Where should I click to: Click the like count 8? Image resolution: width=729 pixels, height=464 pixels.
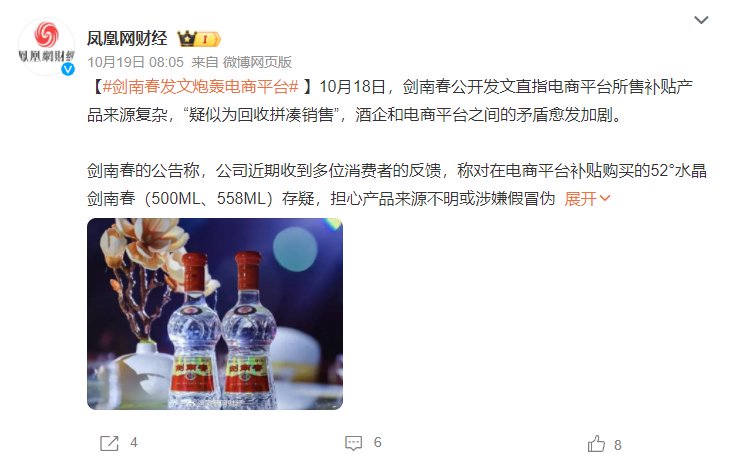pos(618,445)
